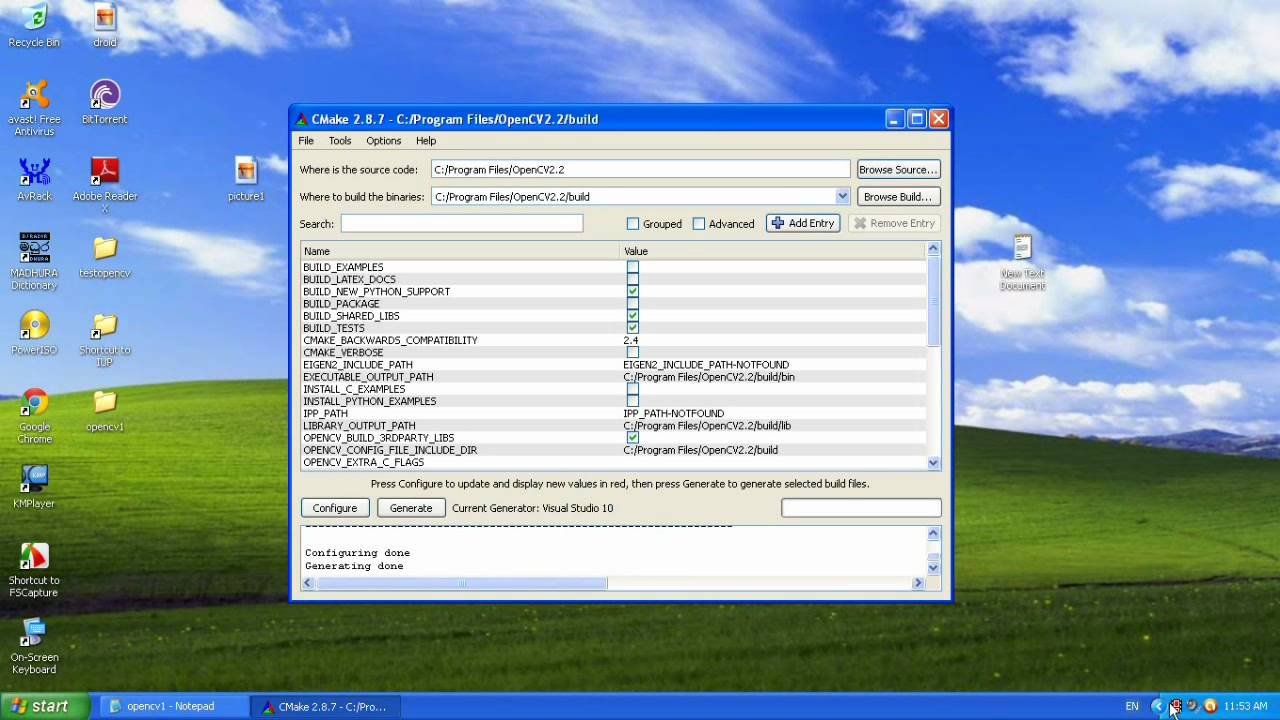Open the build binaries path dropdown

(x=842, y=197)
